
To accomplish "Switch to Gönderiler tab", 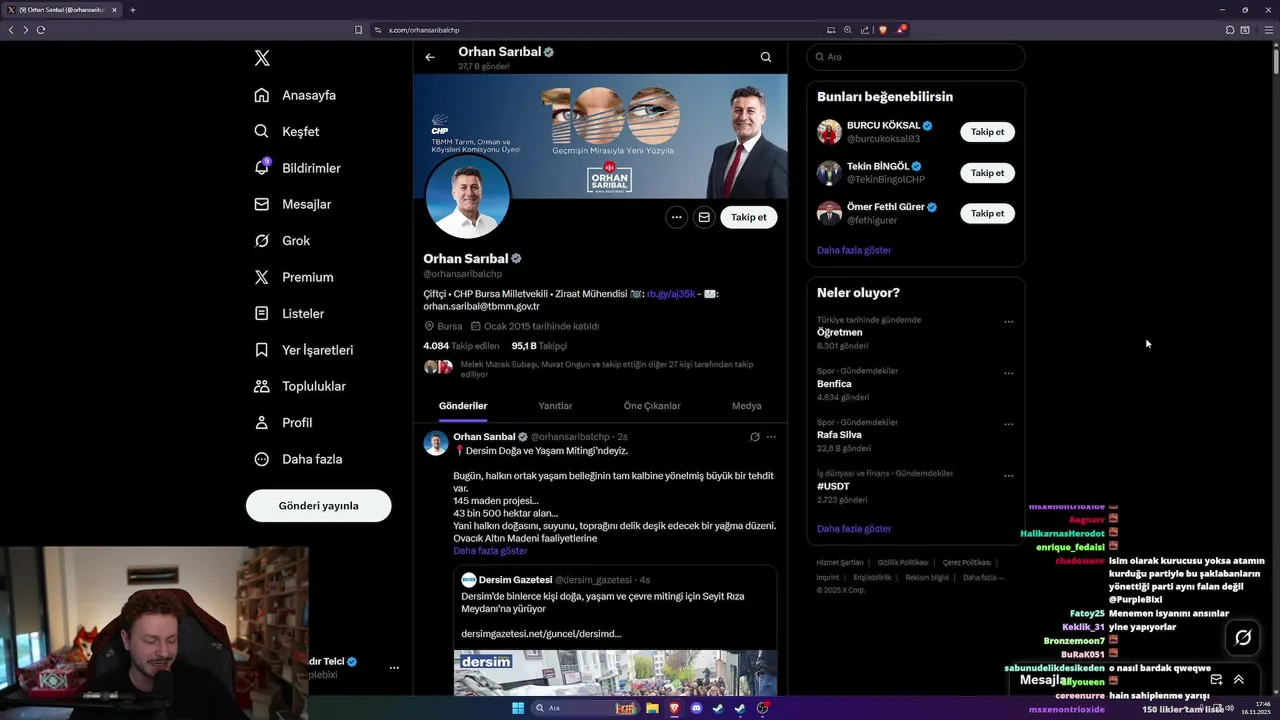I will click(x=463, y=406).
